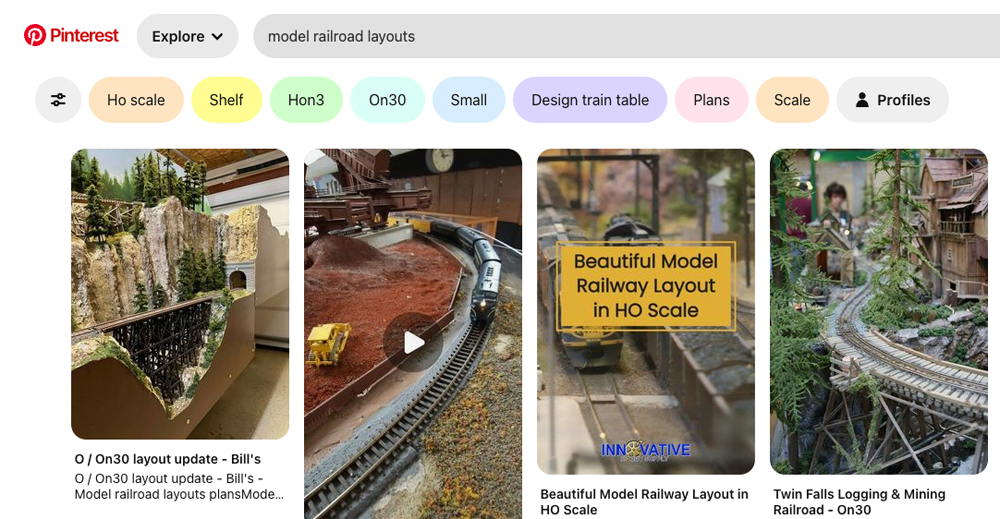Select the Ho scale filter chip
The width and height of the screenshot is (1000, 519).
[136, 100]
